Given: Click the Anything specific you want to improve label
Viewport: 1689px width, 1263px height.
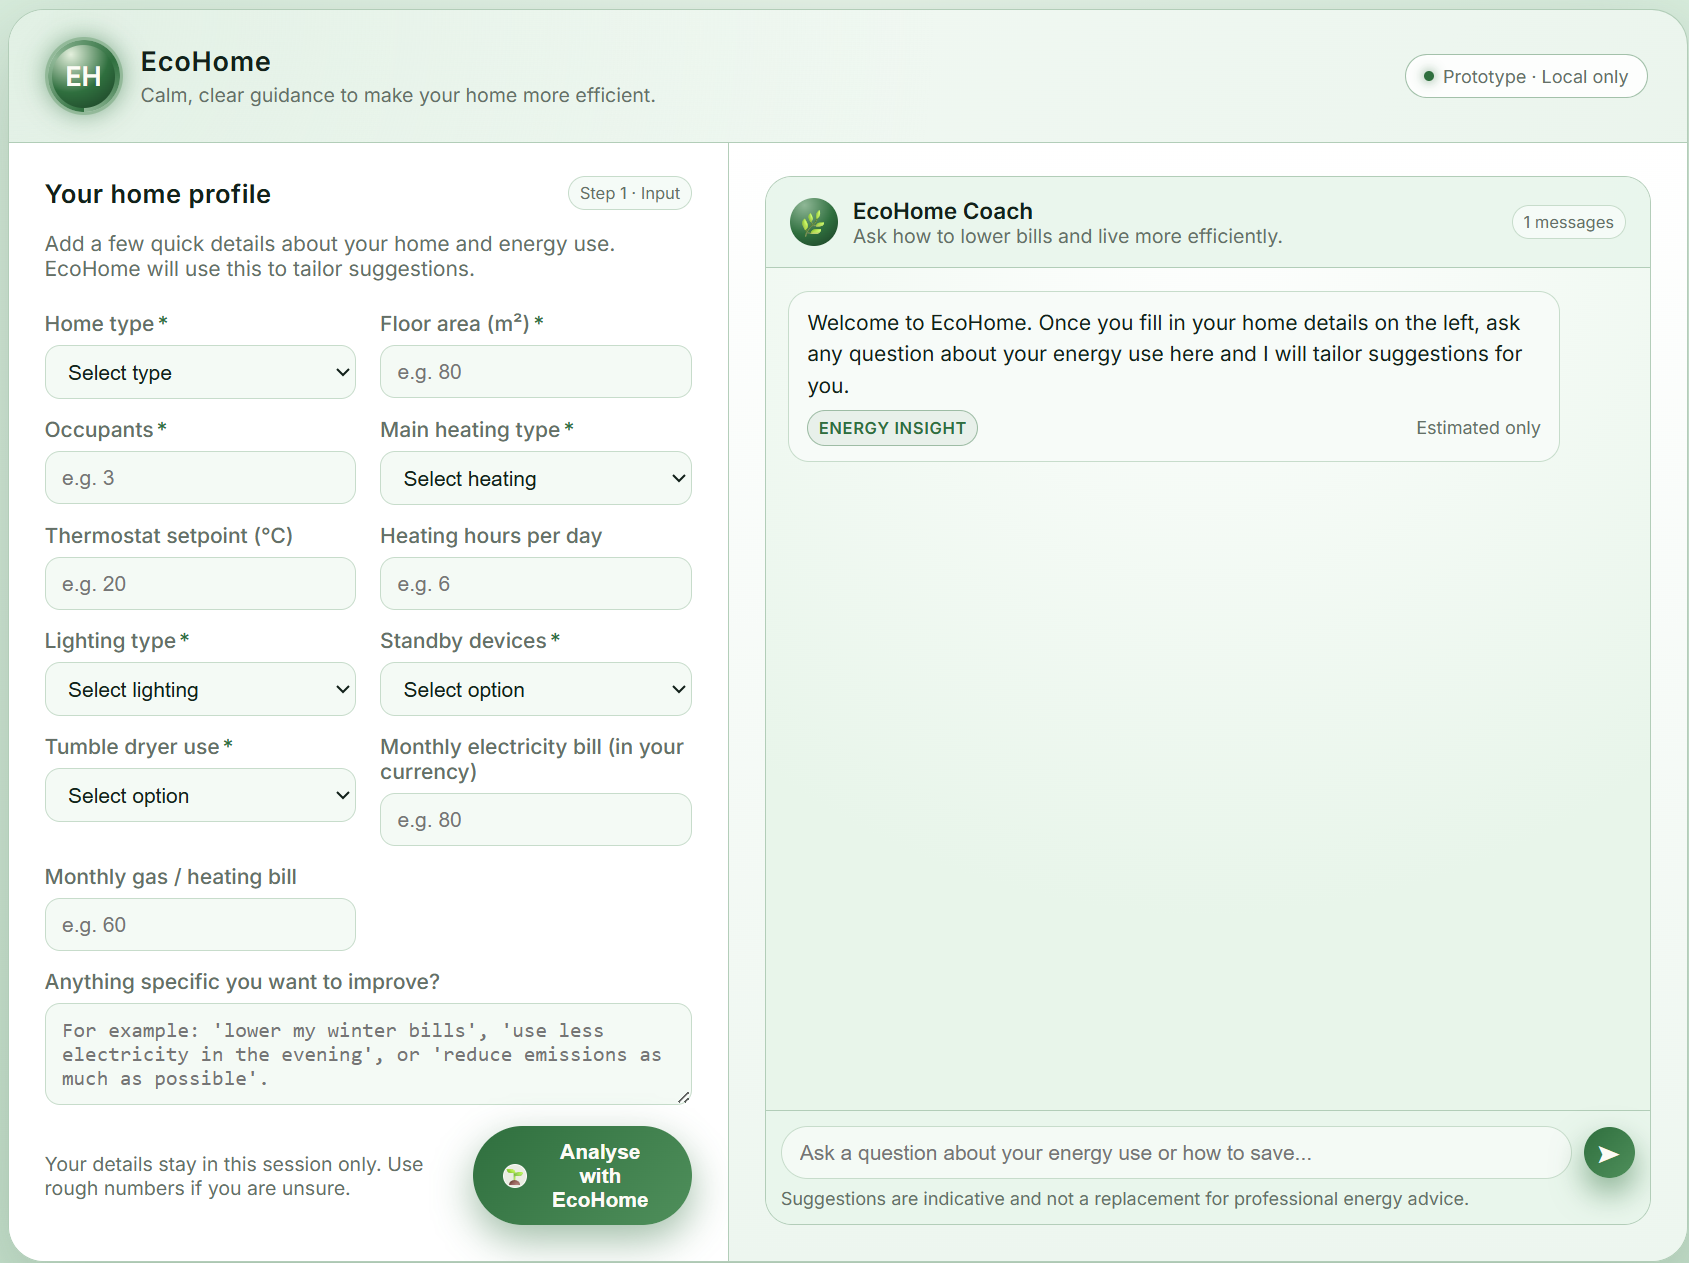Looking at the screenshot, I should point(242,982).
